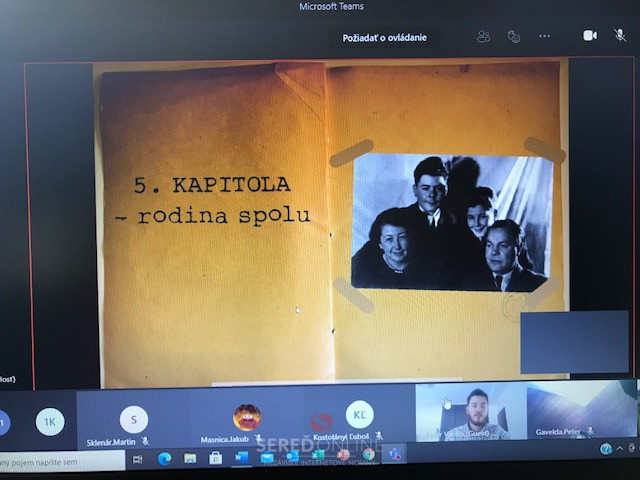Screen dimensions: 640x480
Task: Select Kostolányi Ľuboš's KL avatar
Action: tap(358, 415)
